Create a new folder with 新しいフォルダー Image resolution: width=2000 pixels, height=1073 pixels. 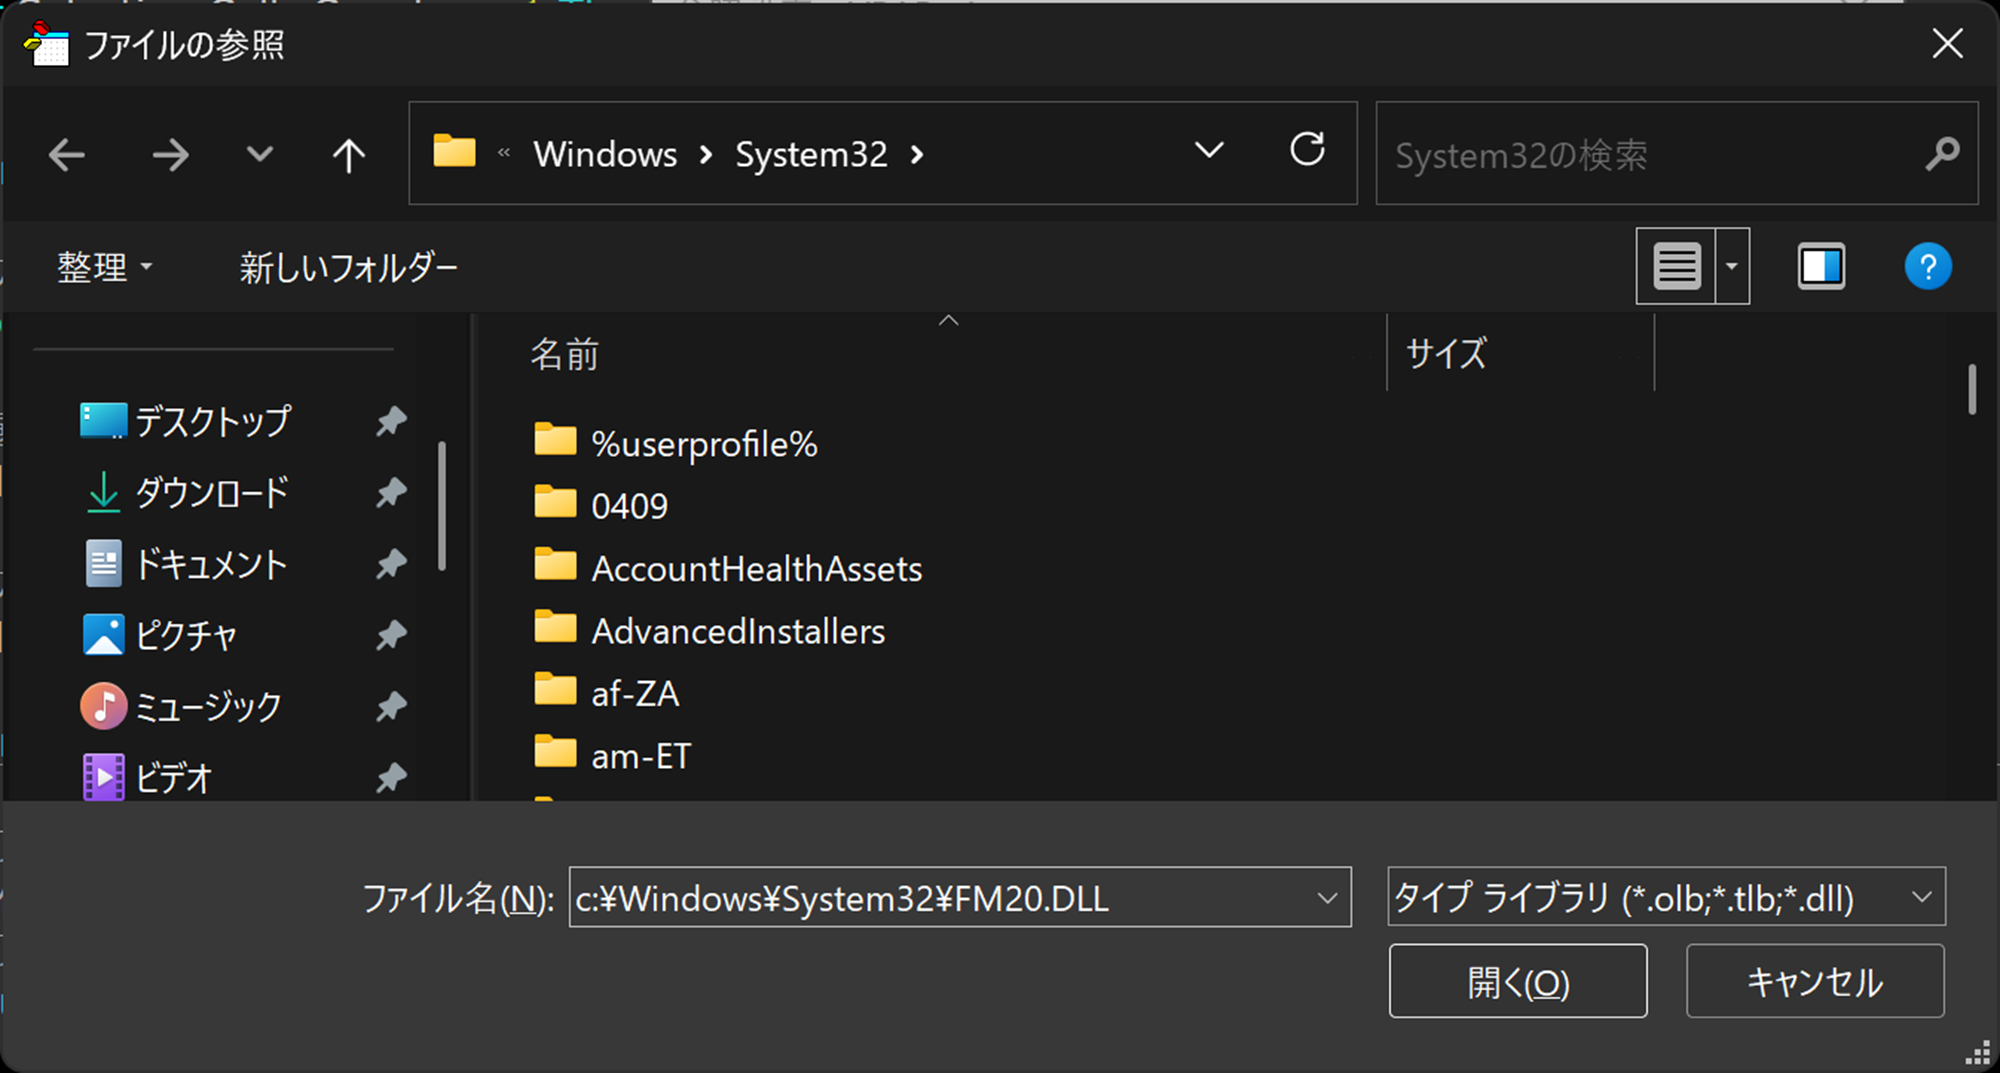click(348, 267)
